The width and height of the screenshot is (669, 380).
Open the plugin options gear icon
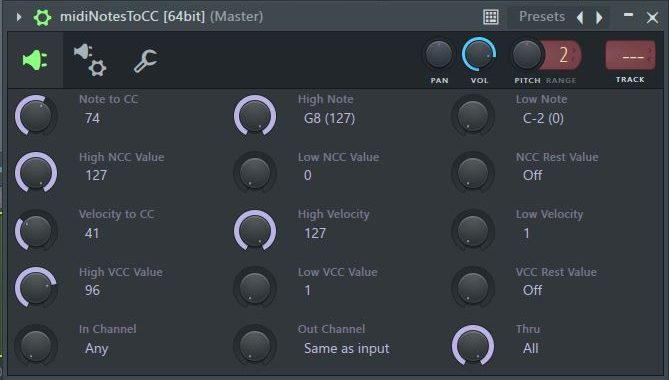[42, 17]
